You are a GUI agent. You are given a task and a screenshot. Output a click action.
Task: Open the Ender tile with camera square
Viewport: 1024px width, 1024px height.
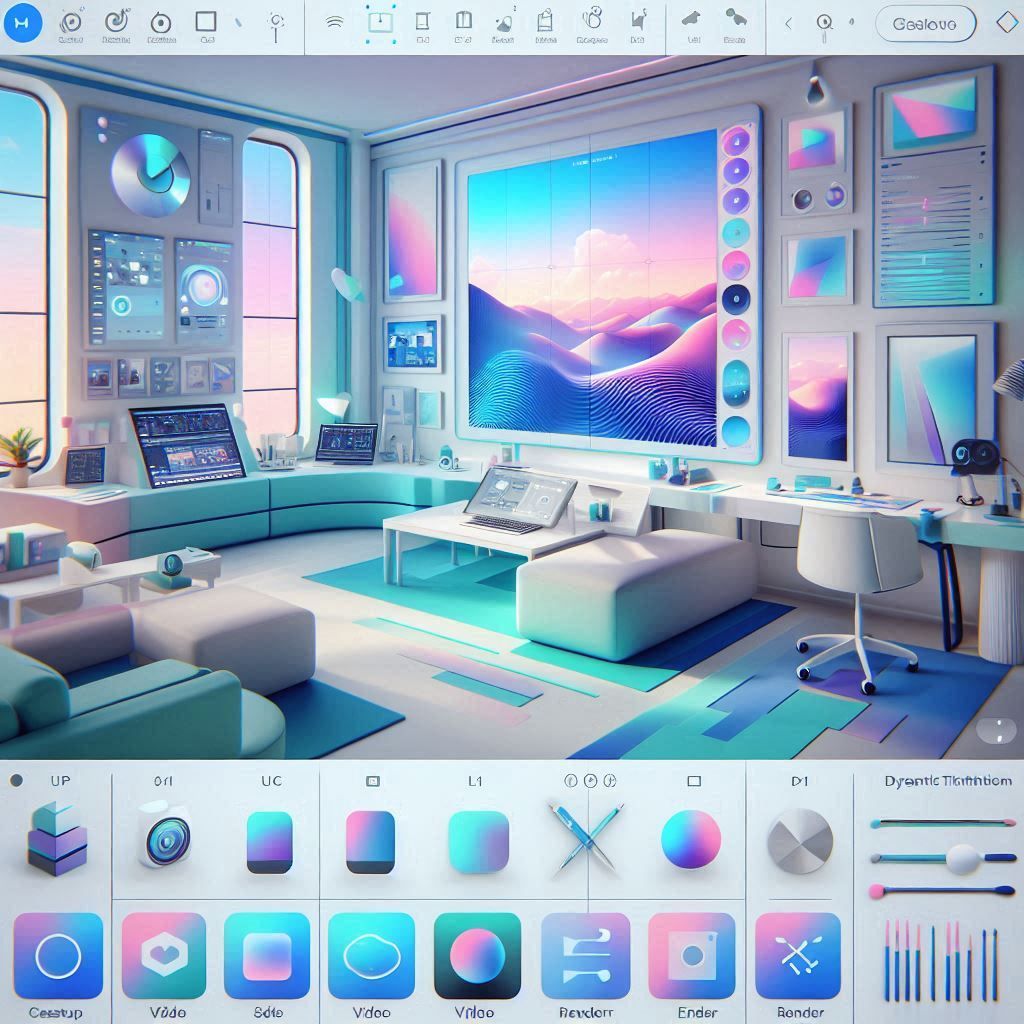tap(692, 955)
